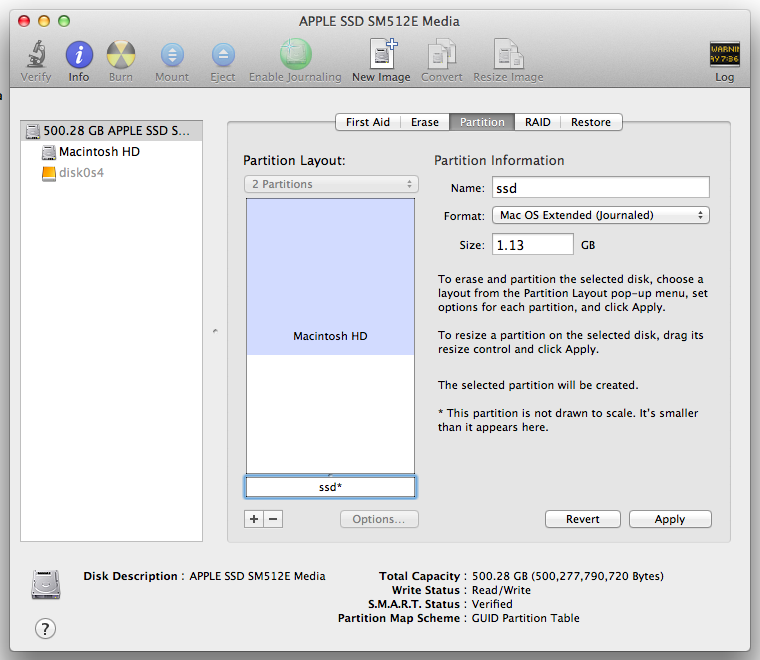Click the Revert button
The width and height of the screenshot is (760, 660).
[x=583, y=519]
